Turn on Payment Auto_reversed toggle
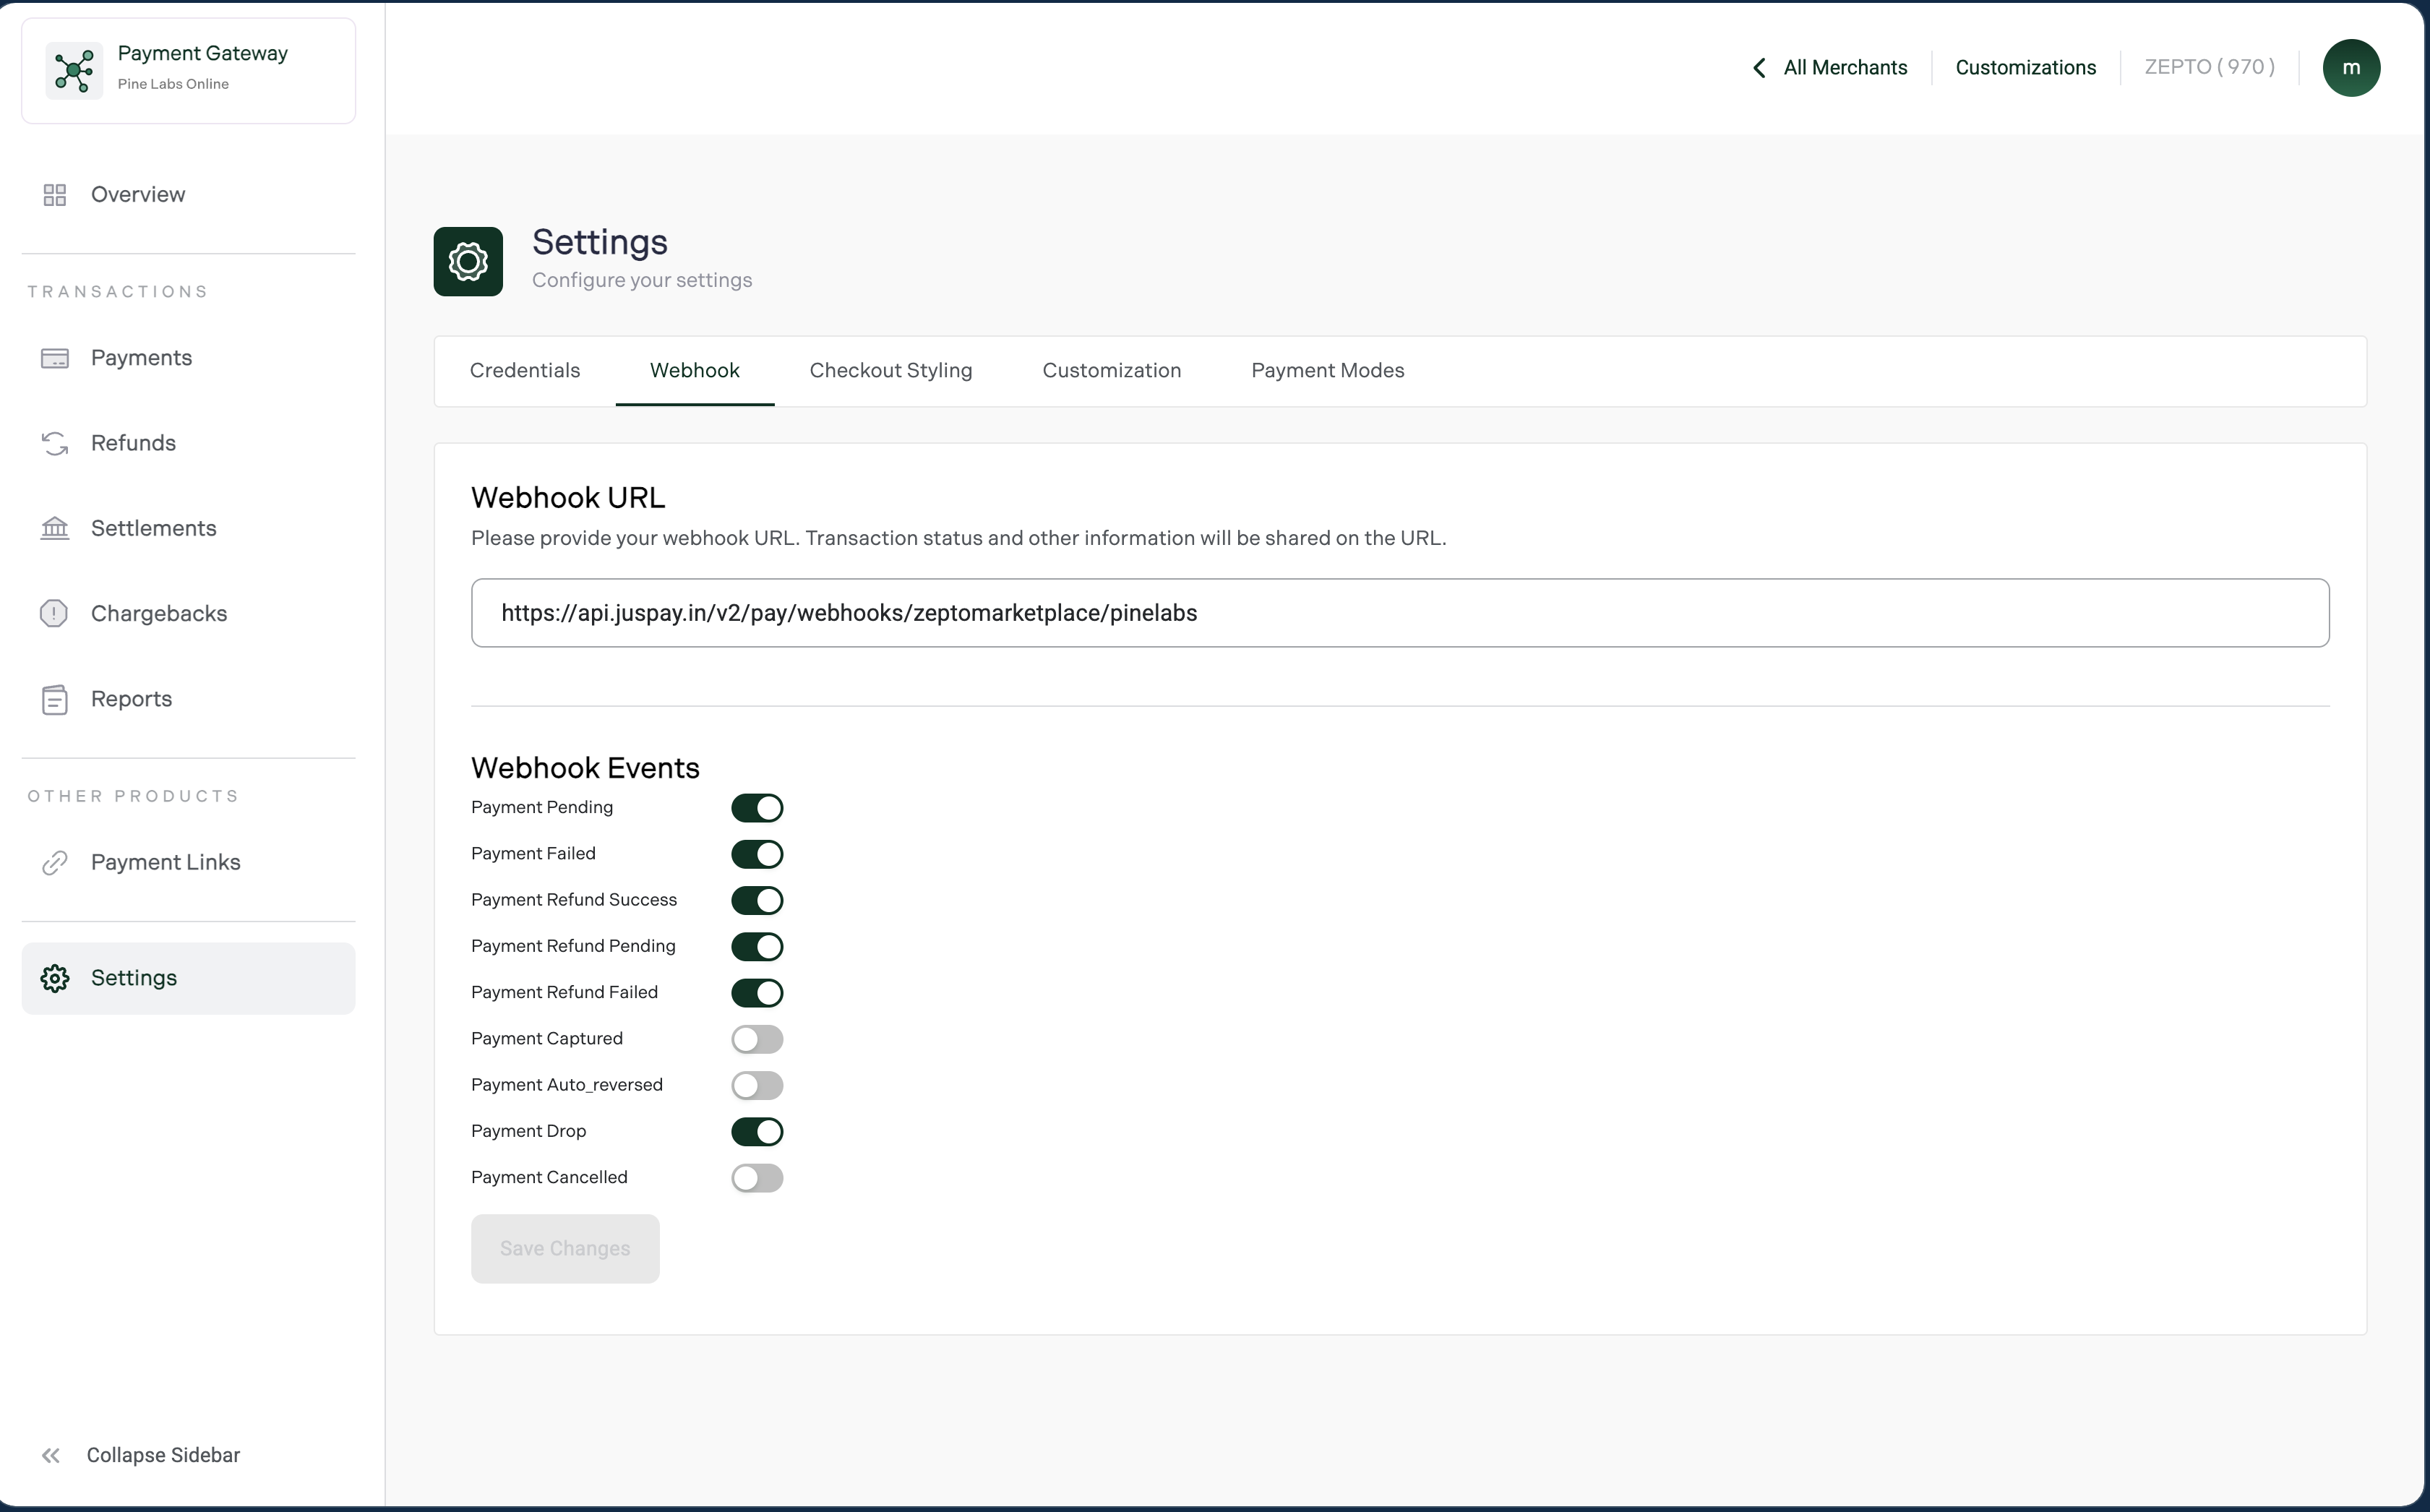 coord(757,1085)
